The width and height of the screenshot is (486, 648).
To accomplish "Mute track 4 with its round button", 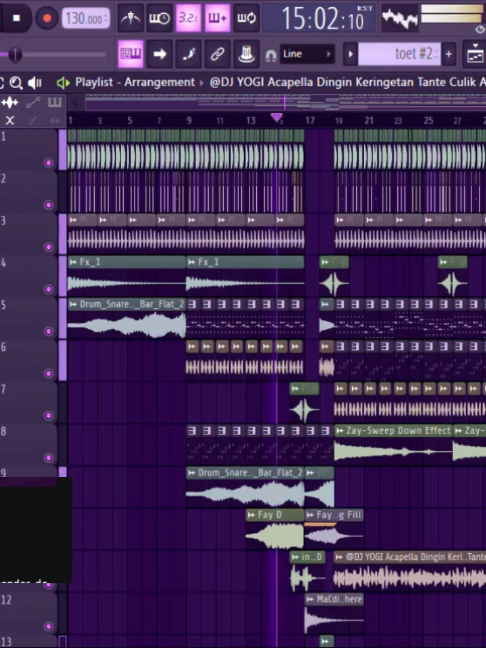I will (x=48, y=289).
